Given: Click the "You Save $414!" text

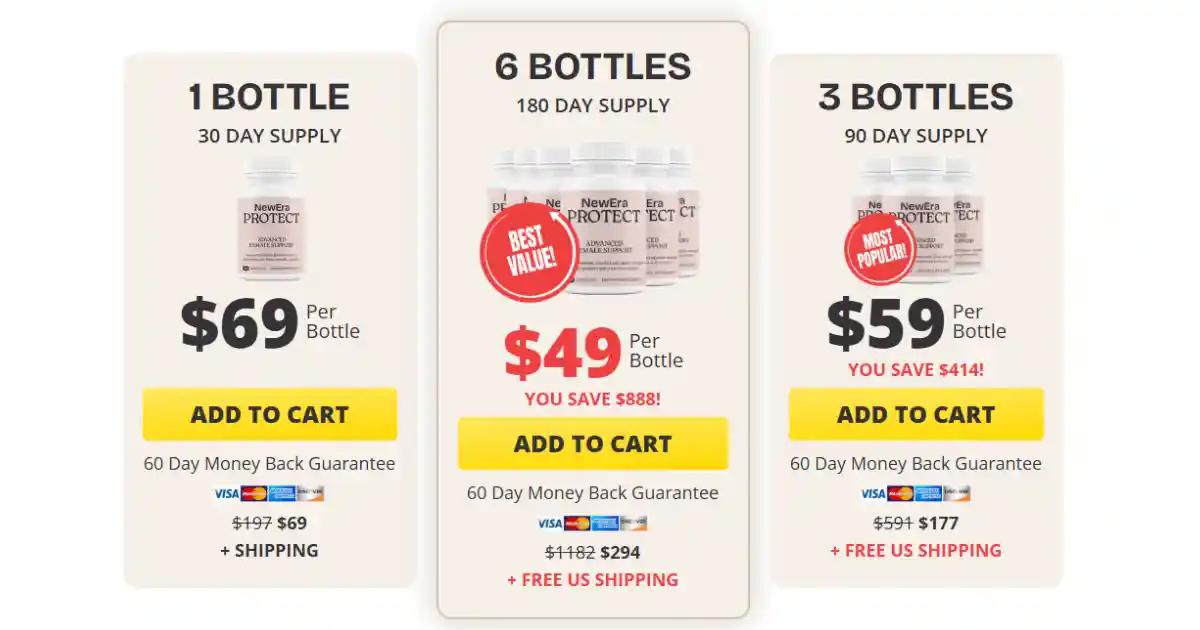Looking at the screenshot, I should pyautogui.click(x=916, y=369).
